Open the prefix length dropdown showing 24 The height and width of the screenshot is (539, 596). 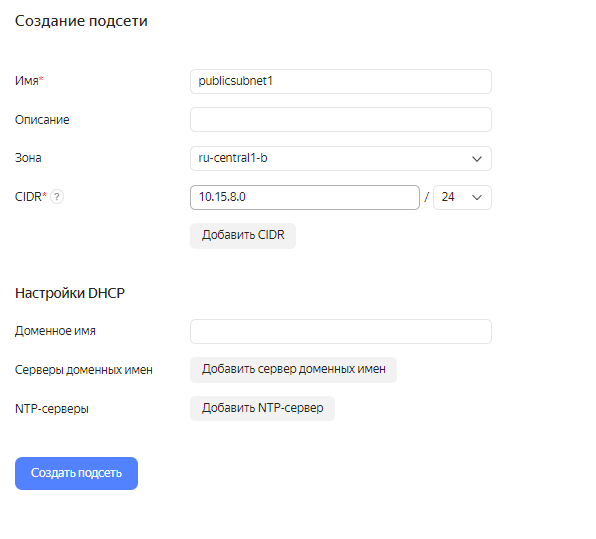click(x=462, y=197)
